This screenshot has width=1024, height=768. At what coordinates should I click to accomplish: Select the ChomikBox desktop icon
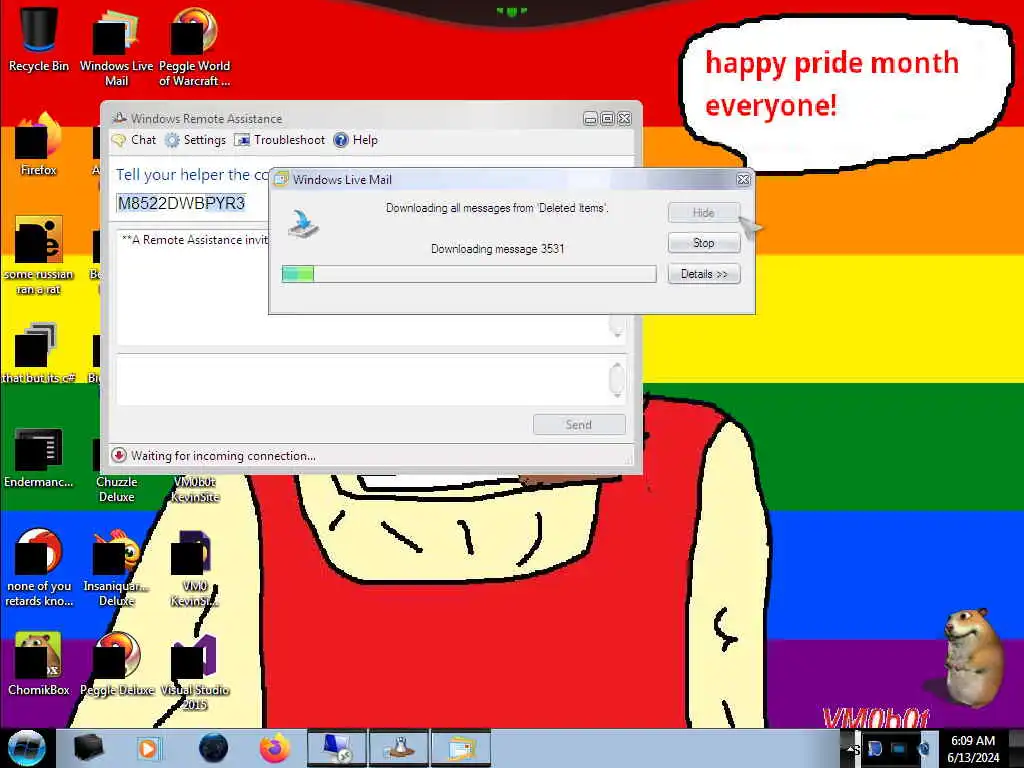pos(39,664)
